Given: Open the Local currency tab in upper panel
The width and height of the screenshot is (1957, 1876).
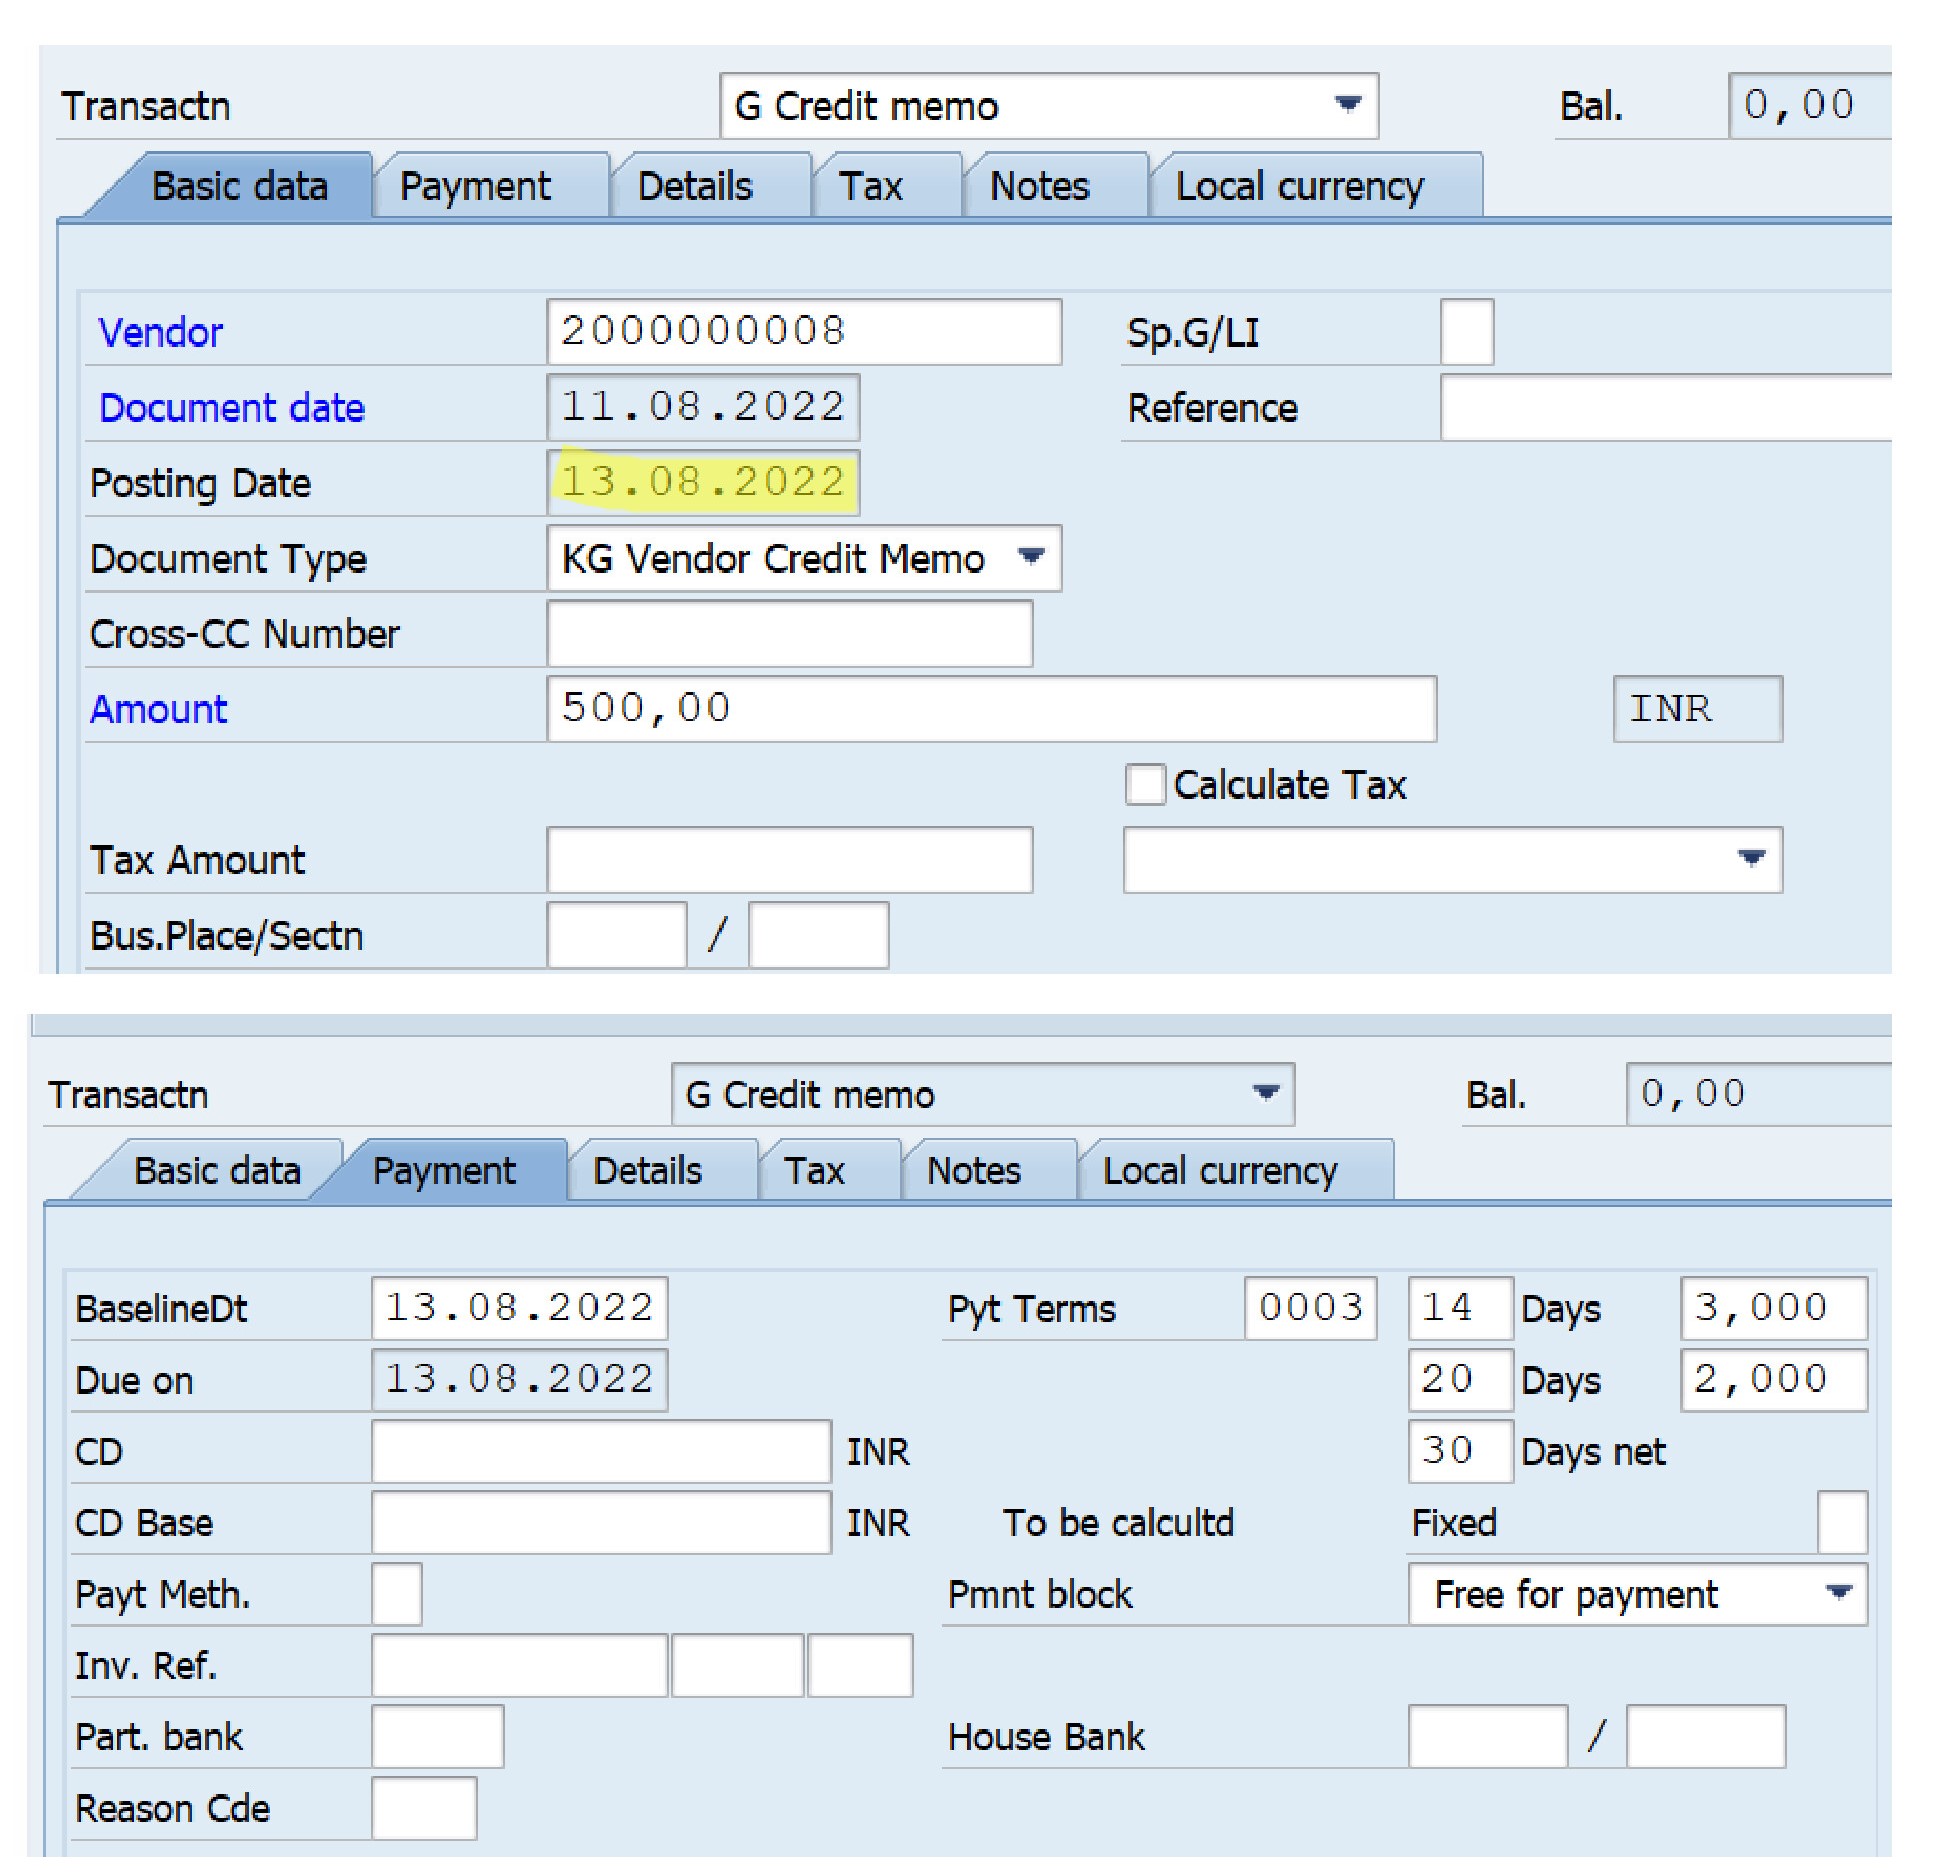Looking at the screenshot, I should coord(1299,187).
